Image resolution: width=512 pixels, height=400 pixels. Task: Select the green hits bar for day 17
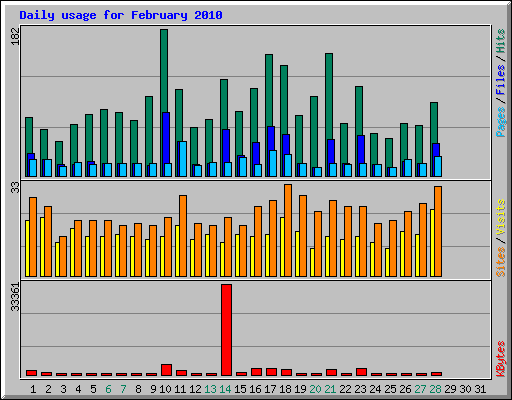pyautogui.click(x=269, y=90)
